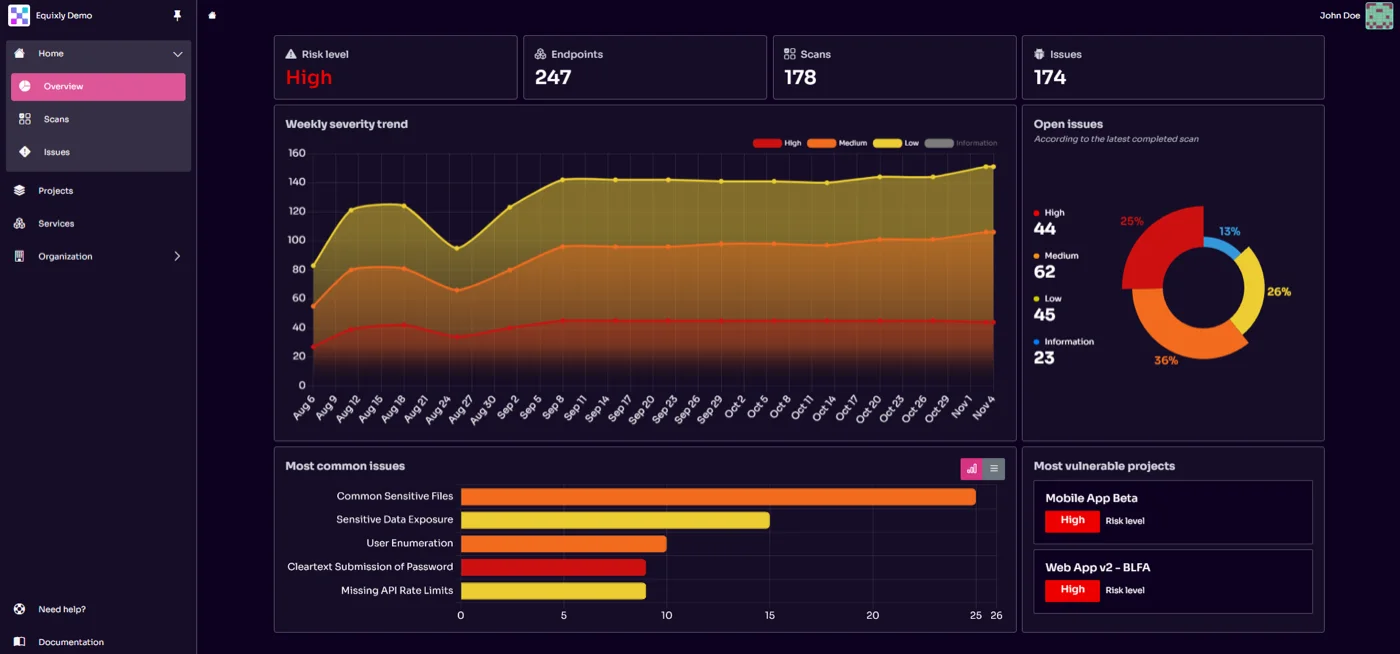The image size is (1400, 654).
Task: Click the Projects stacked-layers icon
Action: [x=20, y=190]
